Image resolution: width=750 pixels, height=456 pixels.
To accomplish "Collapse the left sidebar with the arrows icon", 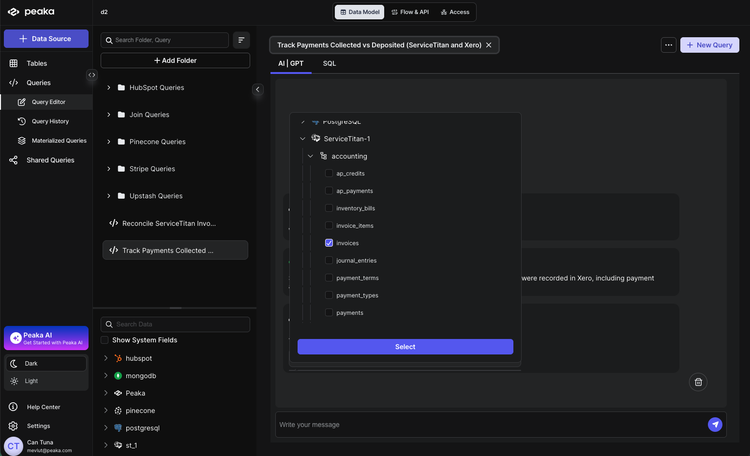I will point(92,75).
